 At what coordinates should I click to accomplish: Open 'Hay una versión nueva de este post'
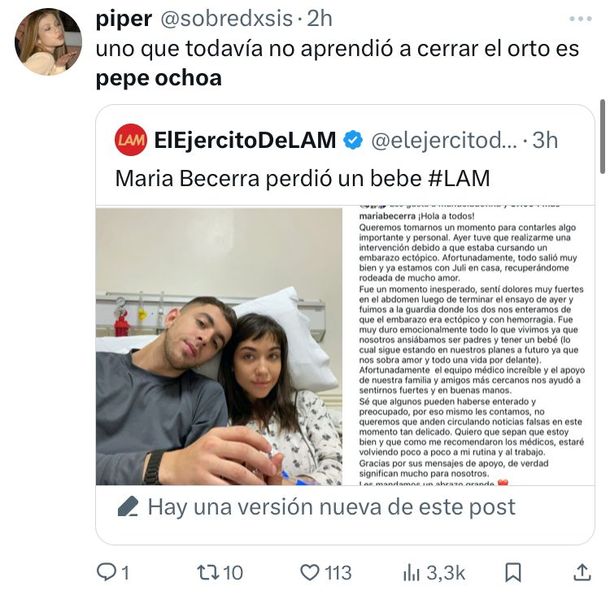pyautogui.click(x=329, y=506)
